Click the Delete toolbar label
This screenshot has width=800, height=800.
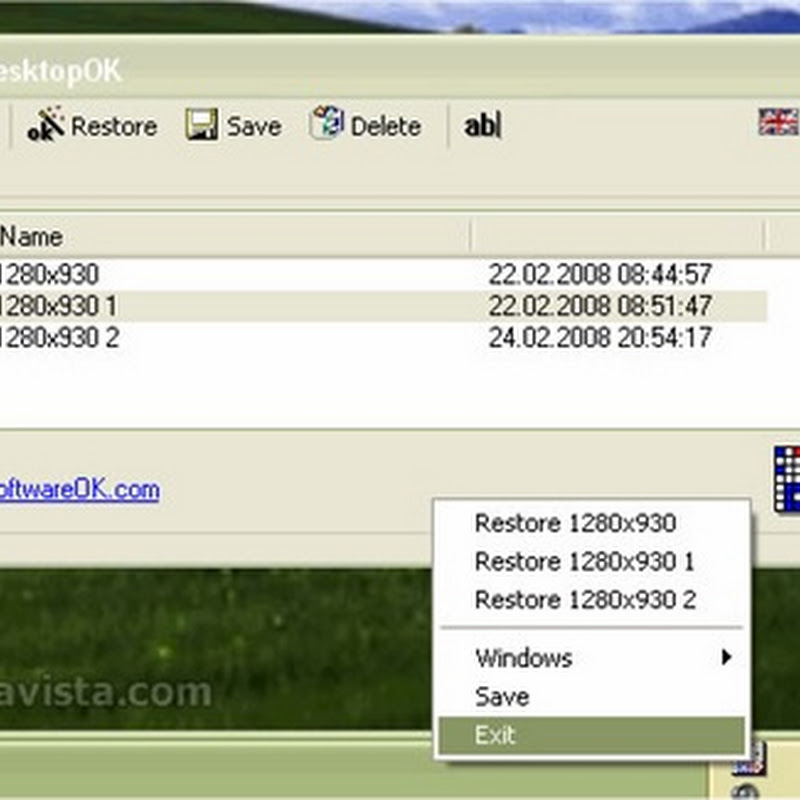(x=386, y=126)
